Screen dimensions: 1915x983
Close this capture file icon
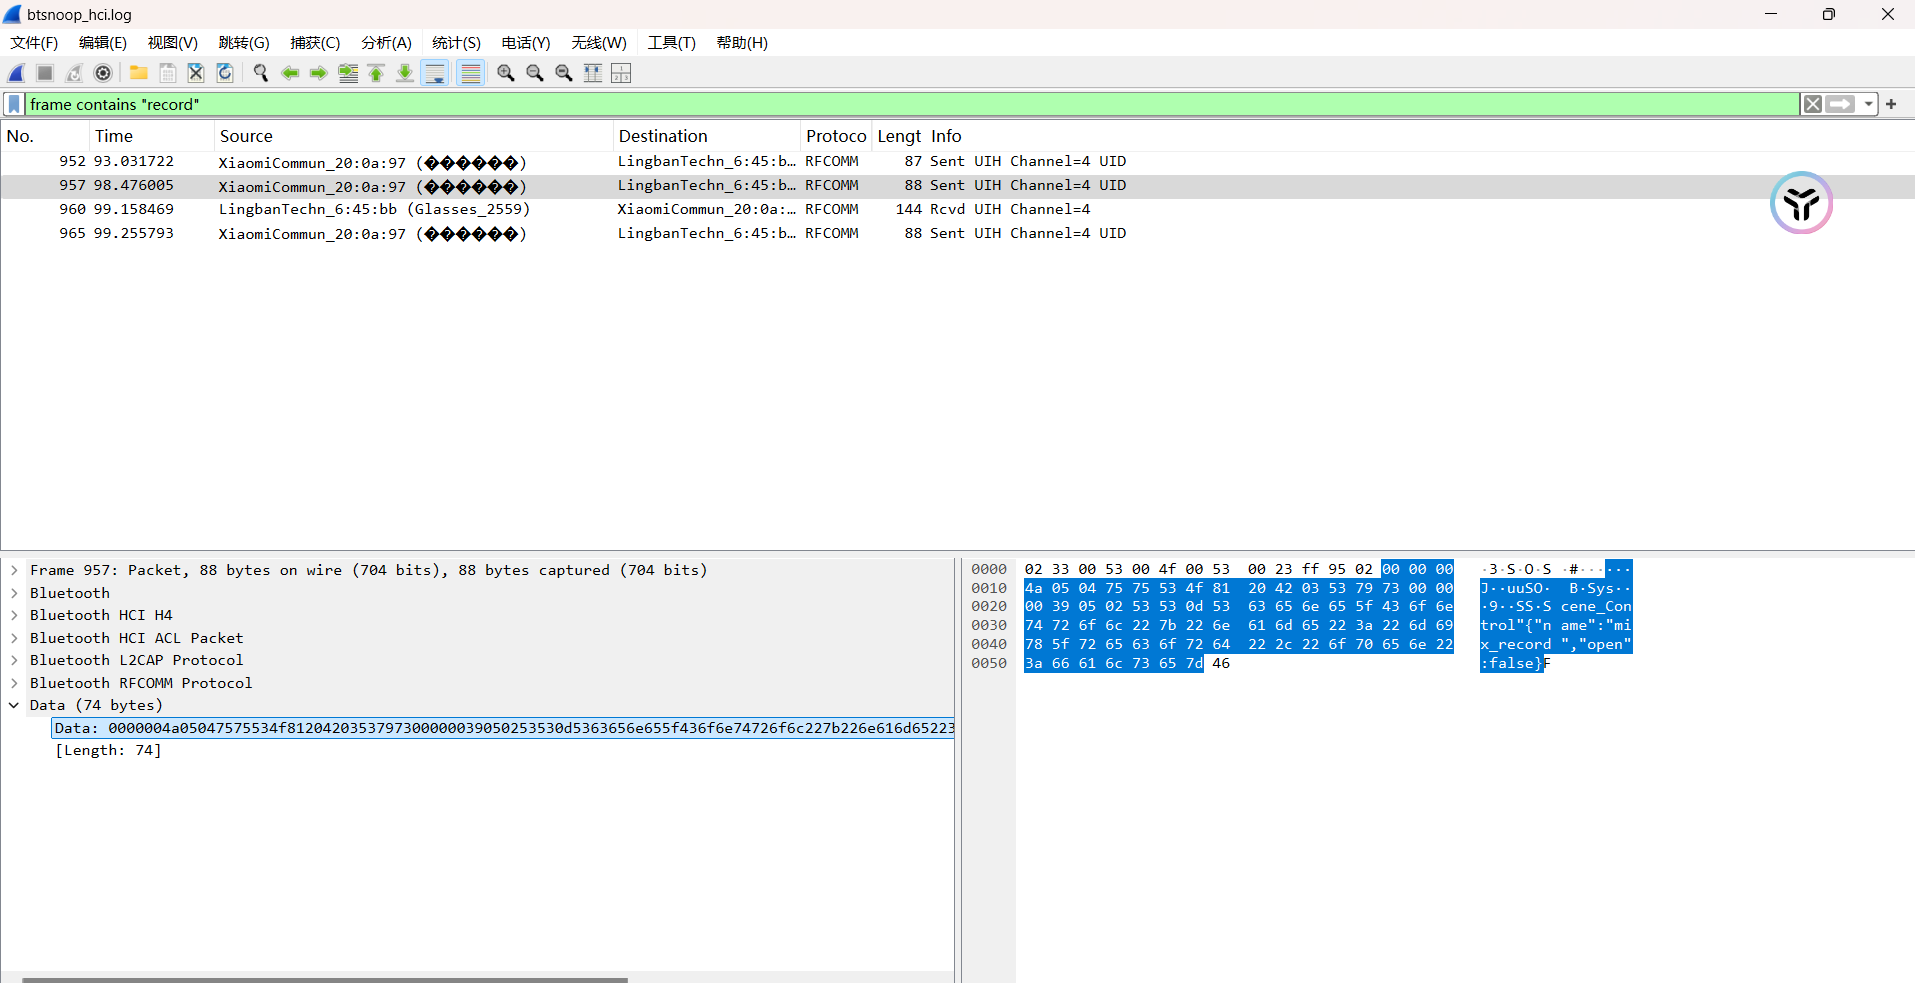(x=196, y=73)
